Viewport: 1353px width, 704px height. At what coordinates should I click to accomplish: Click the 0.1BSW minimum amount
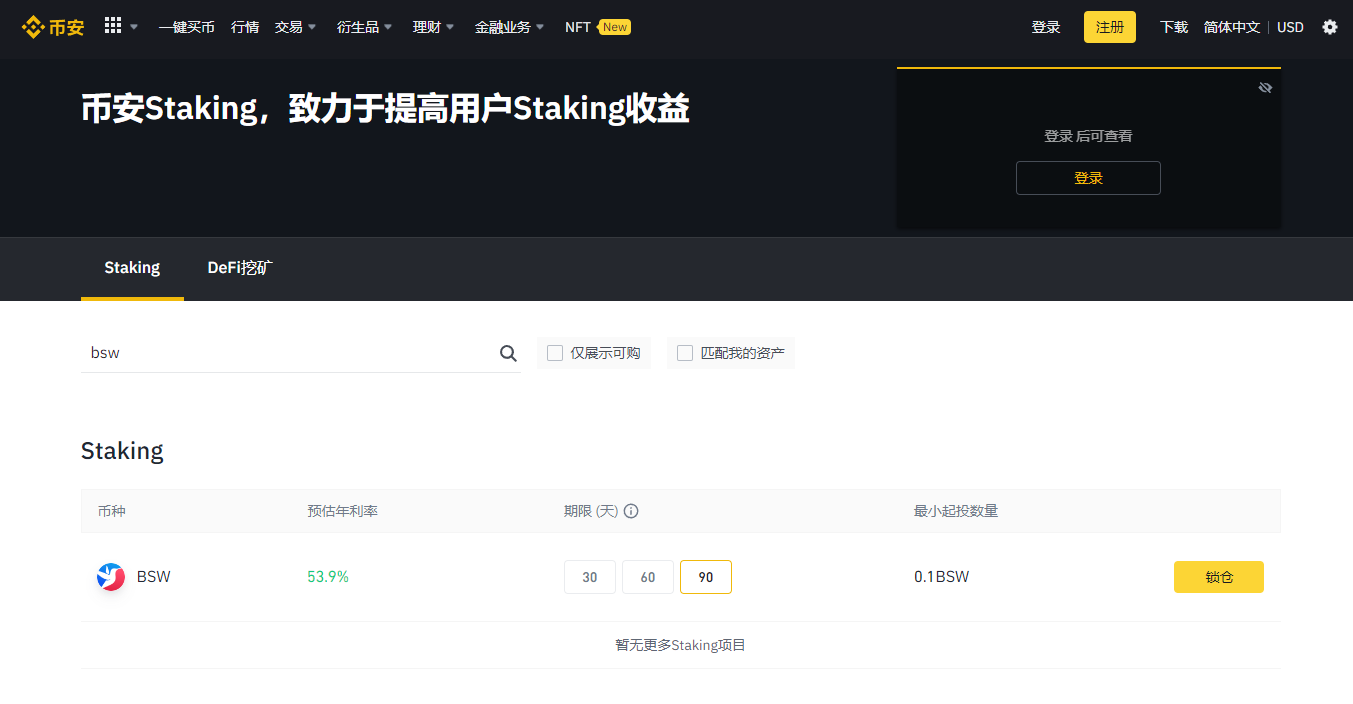942,577
